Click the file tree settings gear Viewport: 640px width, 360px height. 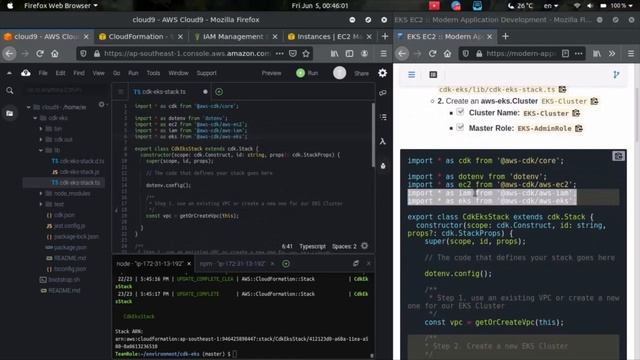click(102, 104)
